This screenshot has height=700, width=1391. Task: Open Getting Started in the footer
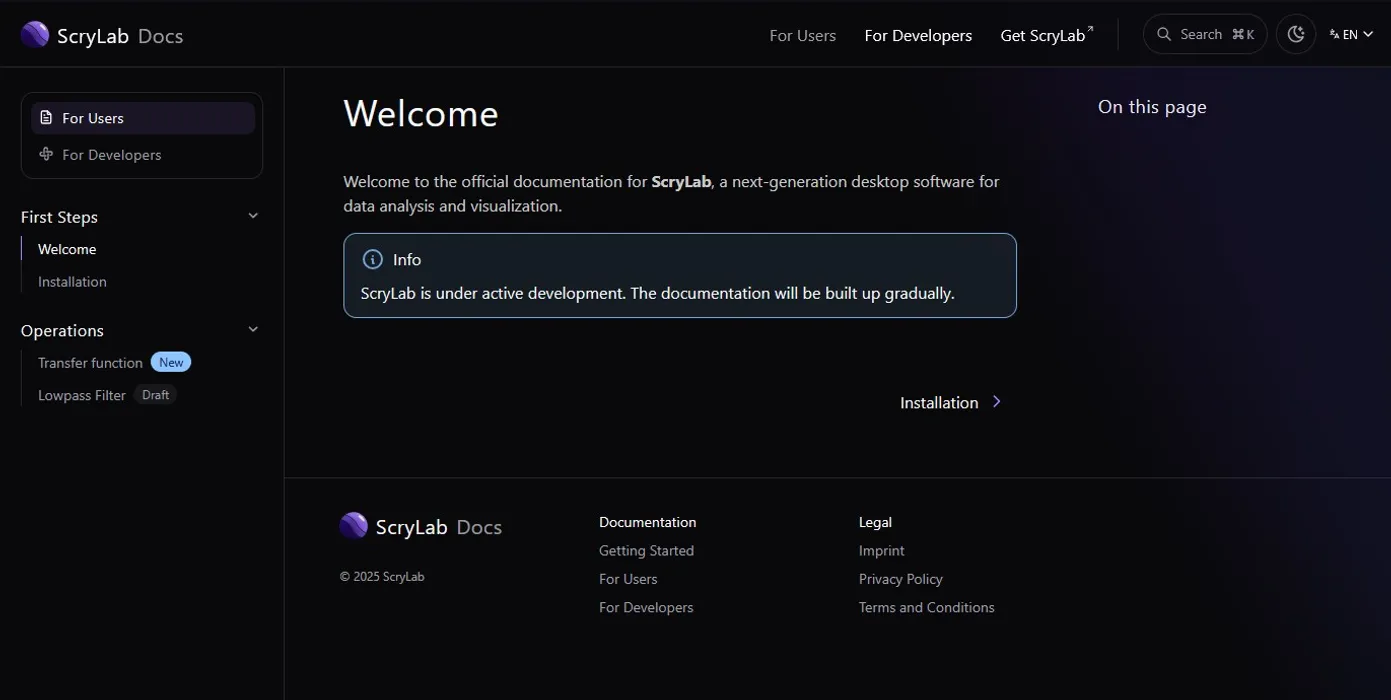coord(646,550)
